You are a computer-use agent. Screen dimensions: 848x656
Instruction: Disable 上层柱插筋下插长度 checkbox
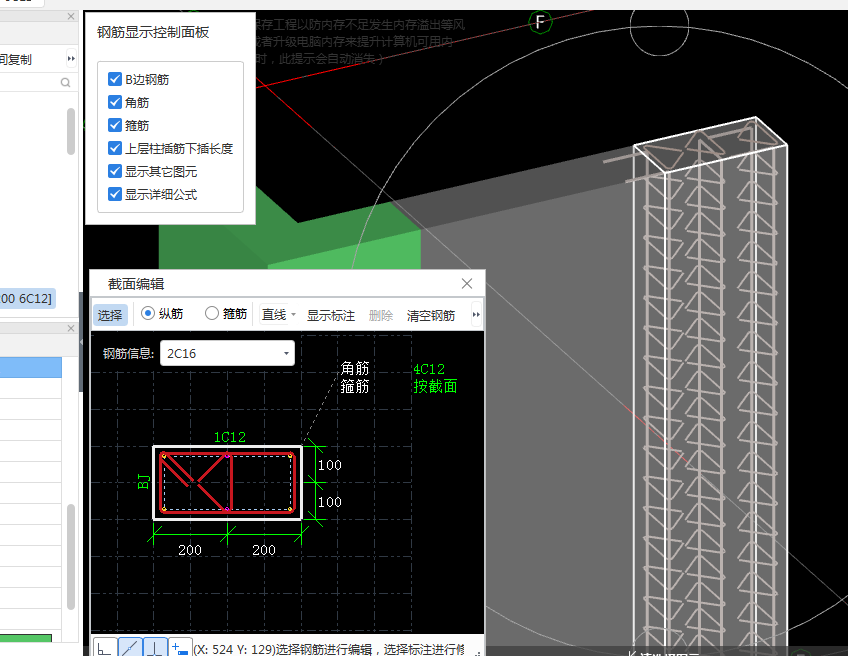[115, 148]
